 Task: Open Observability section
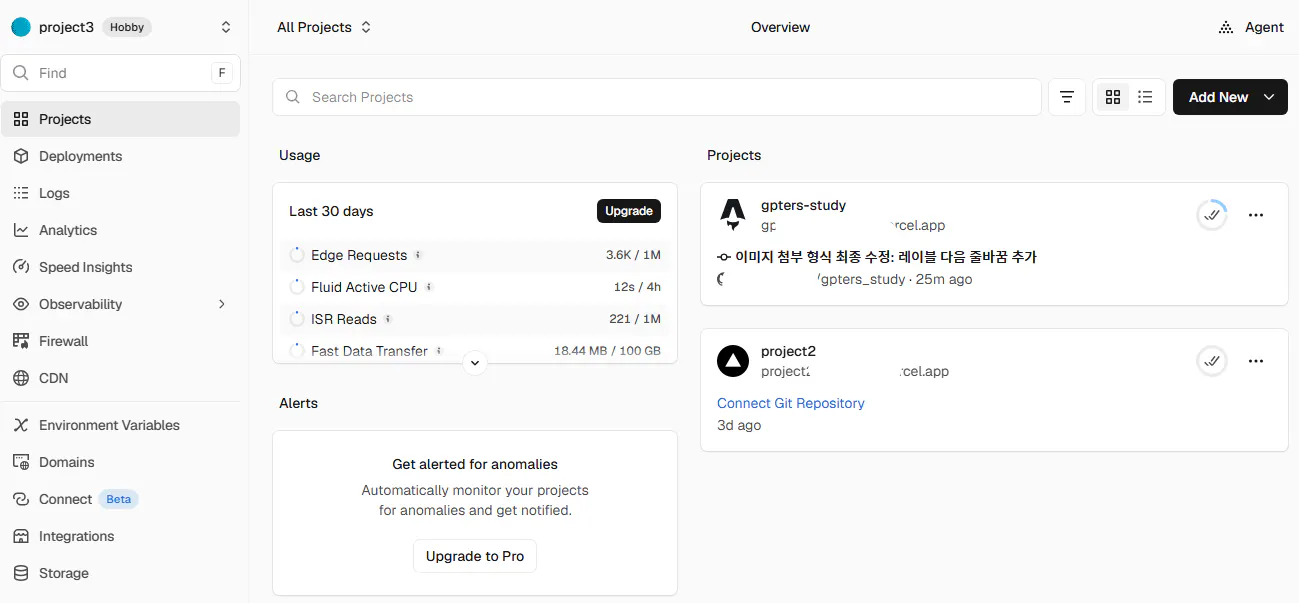(121, 304)
